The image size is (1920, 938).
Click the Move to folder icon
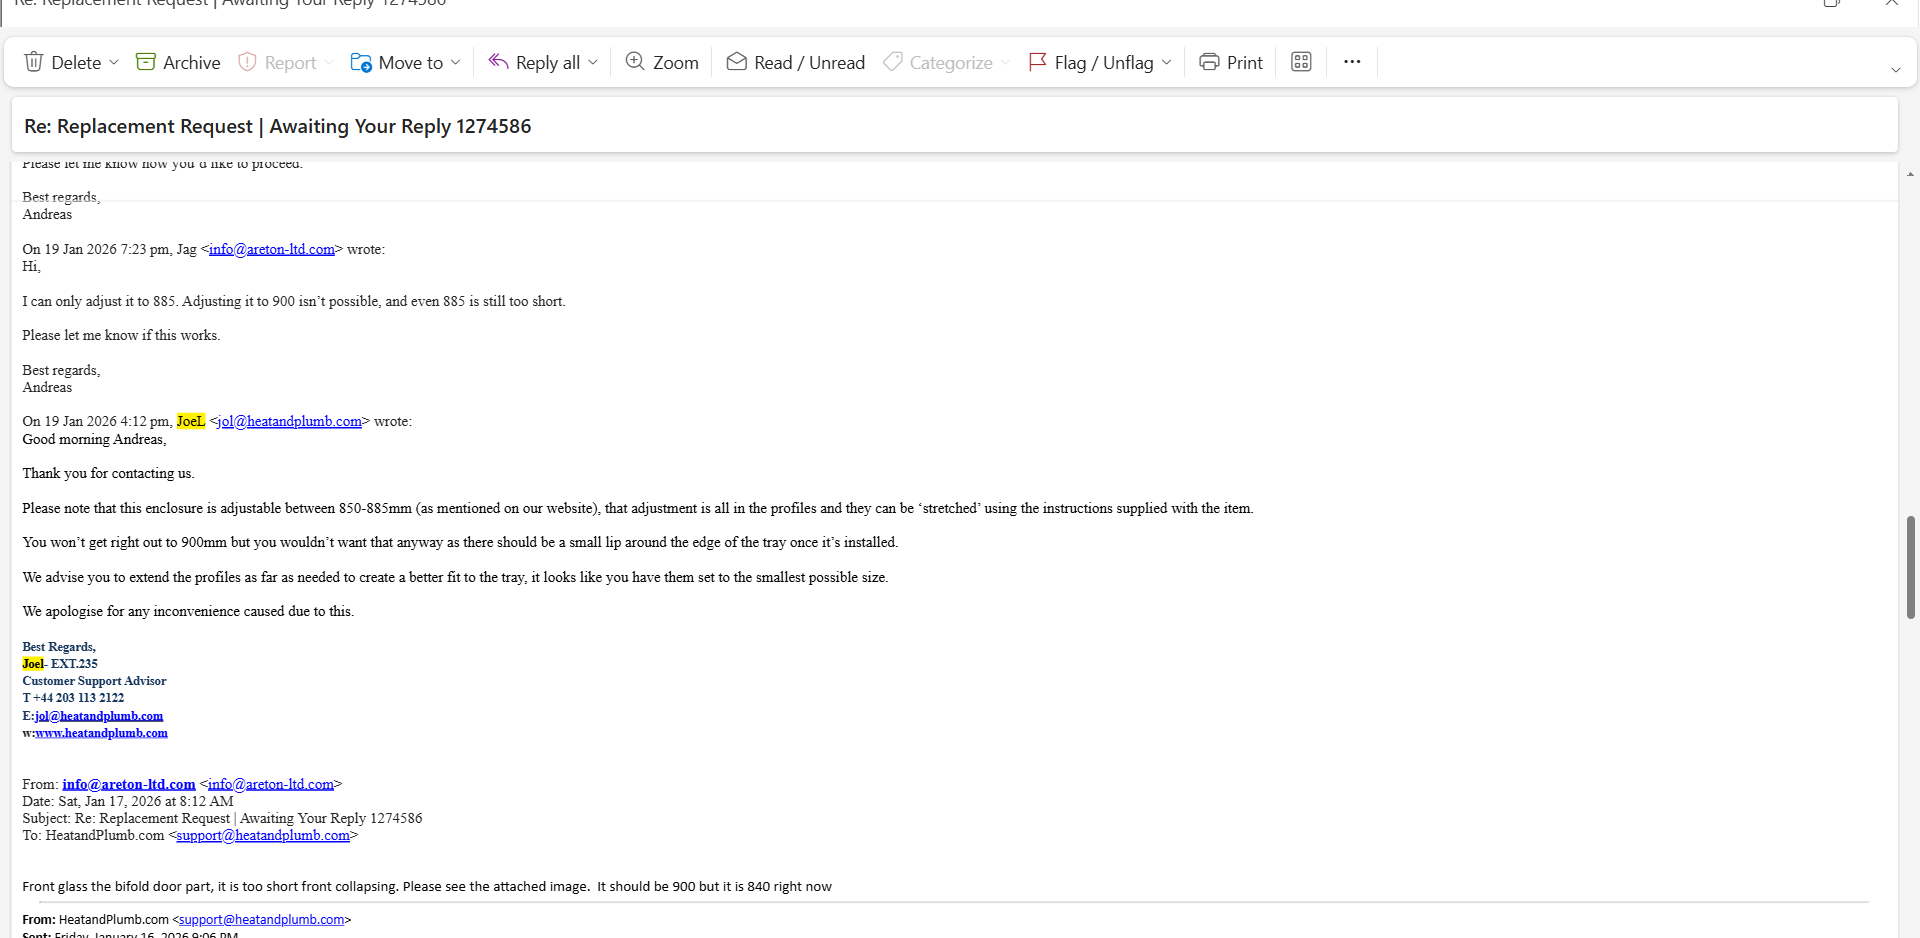[361, 62]
